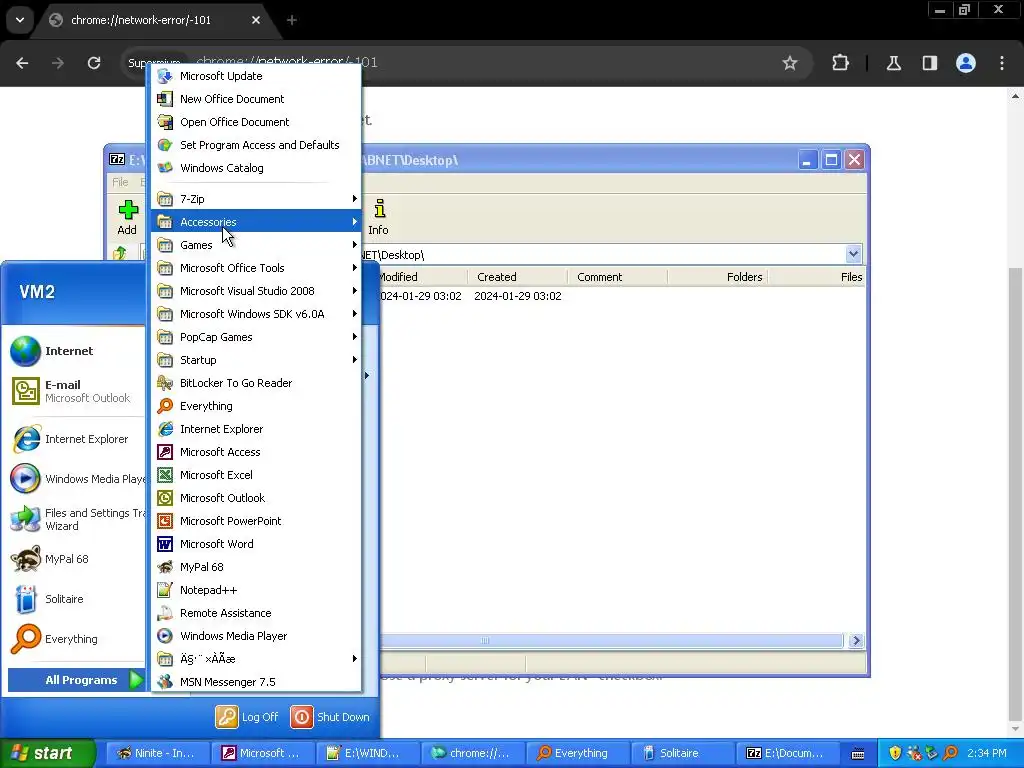Switch to Microsoft Access taskbar button
The image size is (1024, 768).
(263, 753)
